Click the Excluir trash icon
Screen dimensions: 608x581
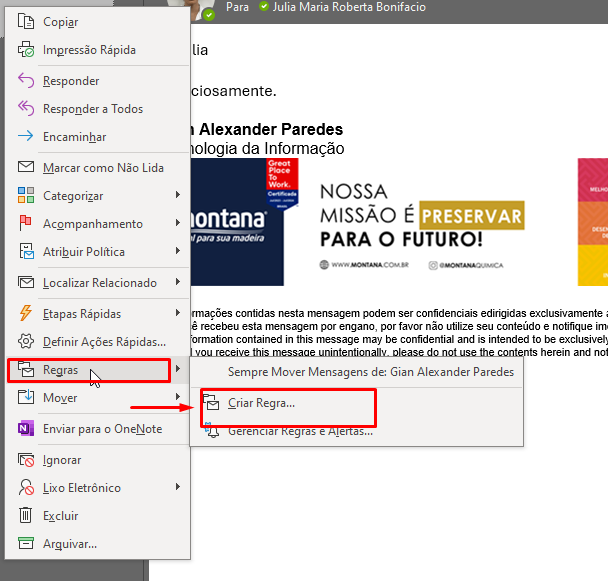point(25,516)
